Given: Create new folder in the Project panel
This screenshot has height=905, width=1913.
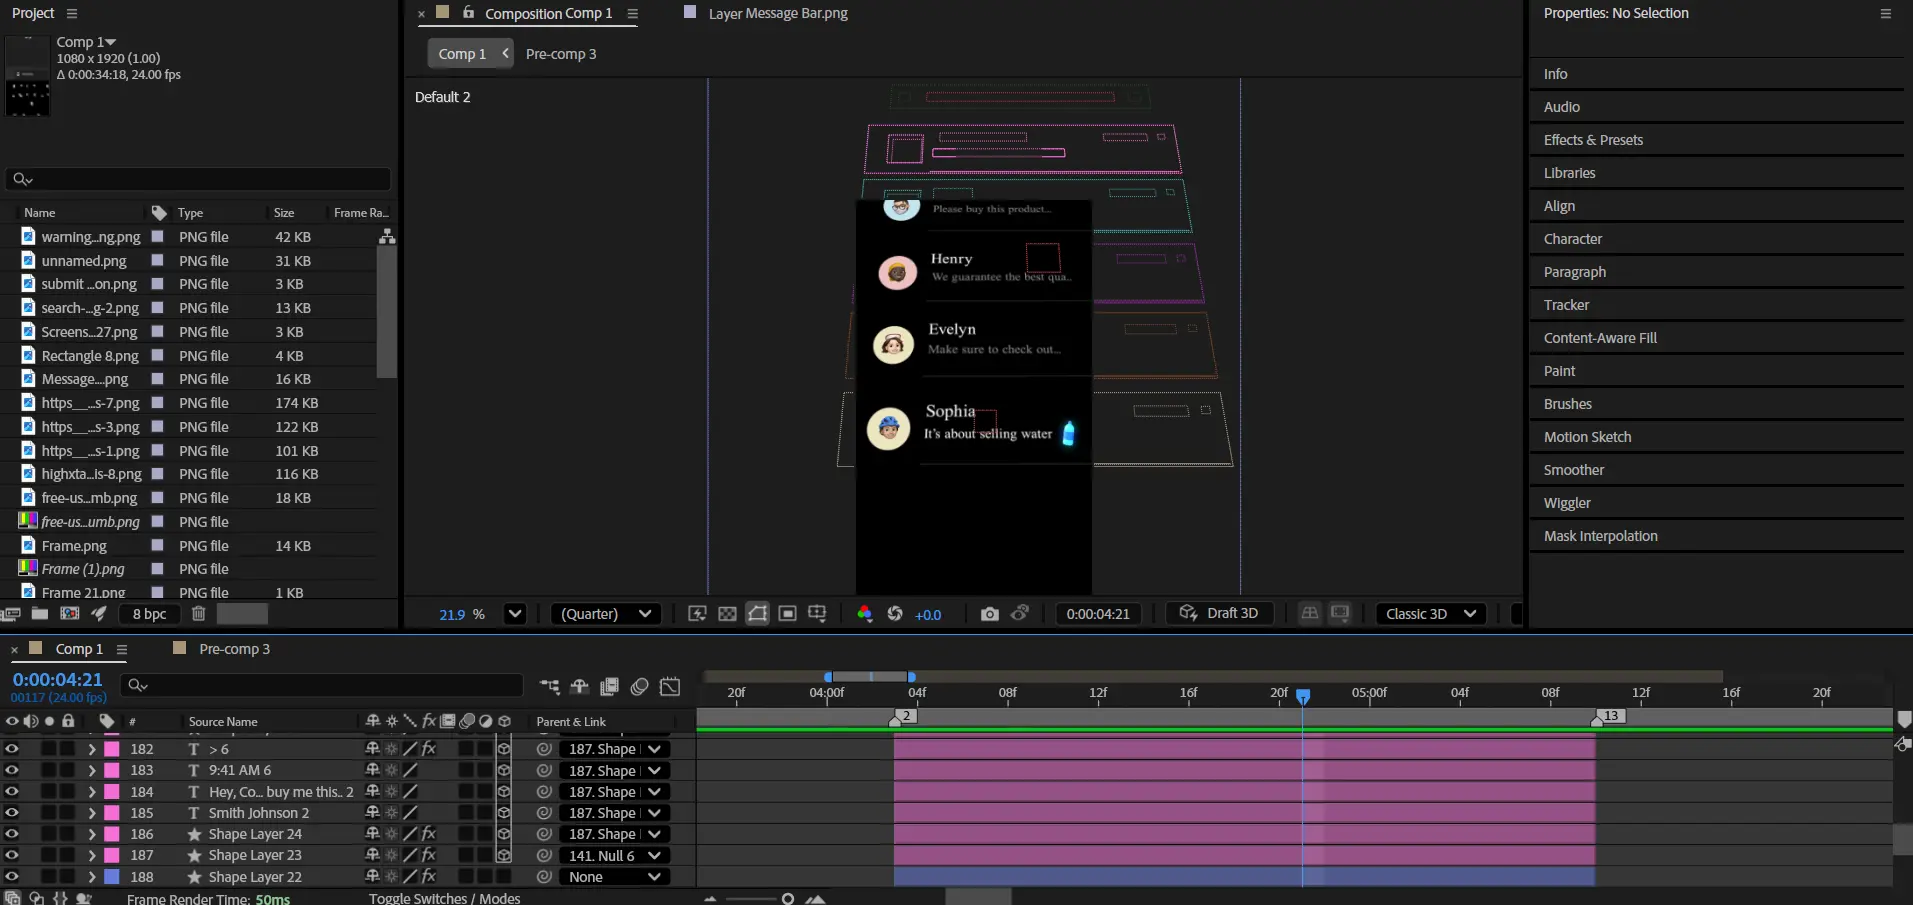Looking at the screenshot, I should click(x=40, y=614).
